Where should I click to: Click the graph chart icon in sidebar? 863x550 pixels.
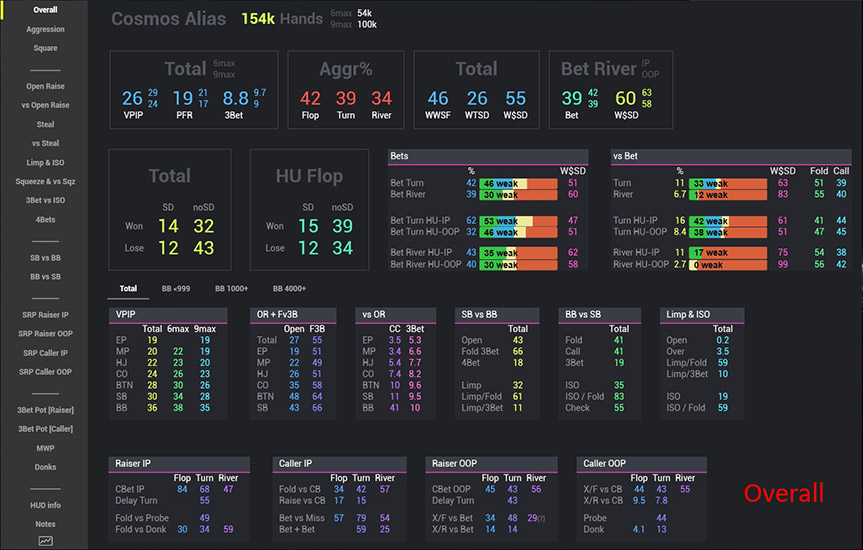[45, 541]
